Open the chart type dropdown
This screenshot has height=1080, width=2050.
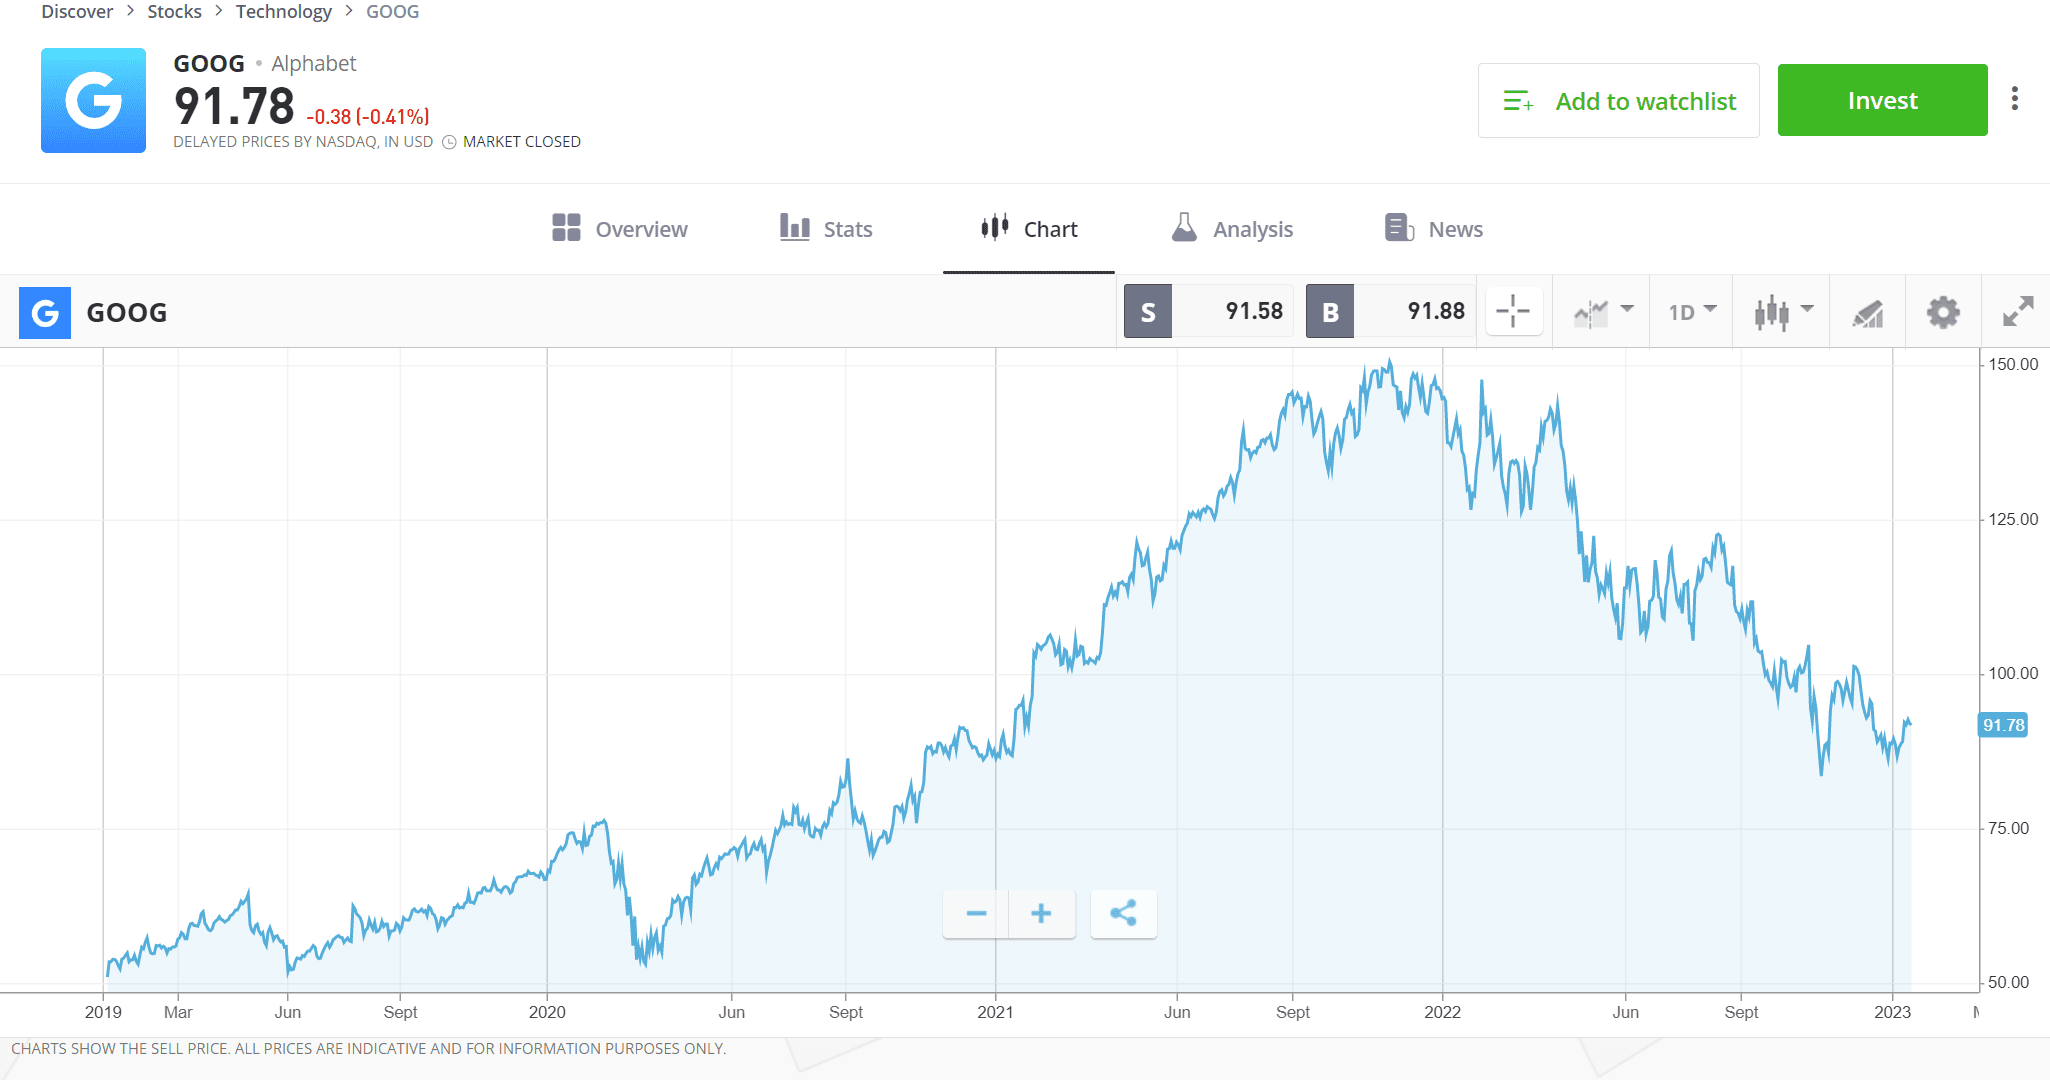tap(1600, 311)
